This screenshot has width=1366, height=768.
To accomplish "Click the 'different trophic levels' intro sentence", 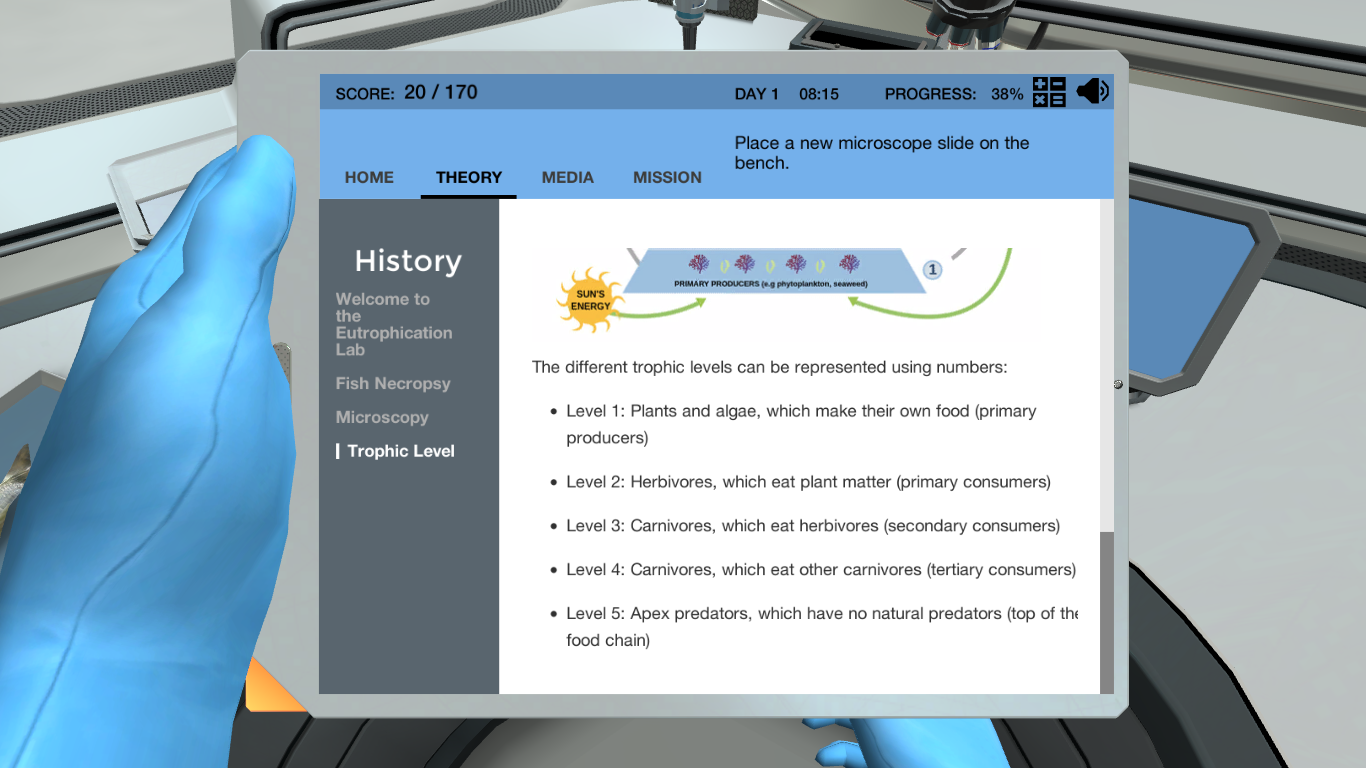I will (x=770, y=367).
